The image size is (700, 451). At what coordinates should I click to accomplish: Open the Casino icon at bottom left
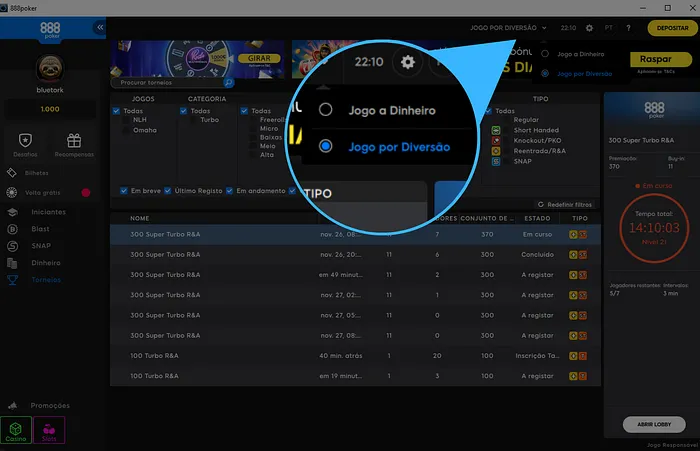[16, 430]
